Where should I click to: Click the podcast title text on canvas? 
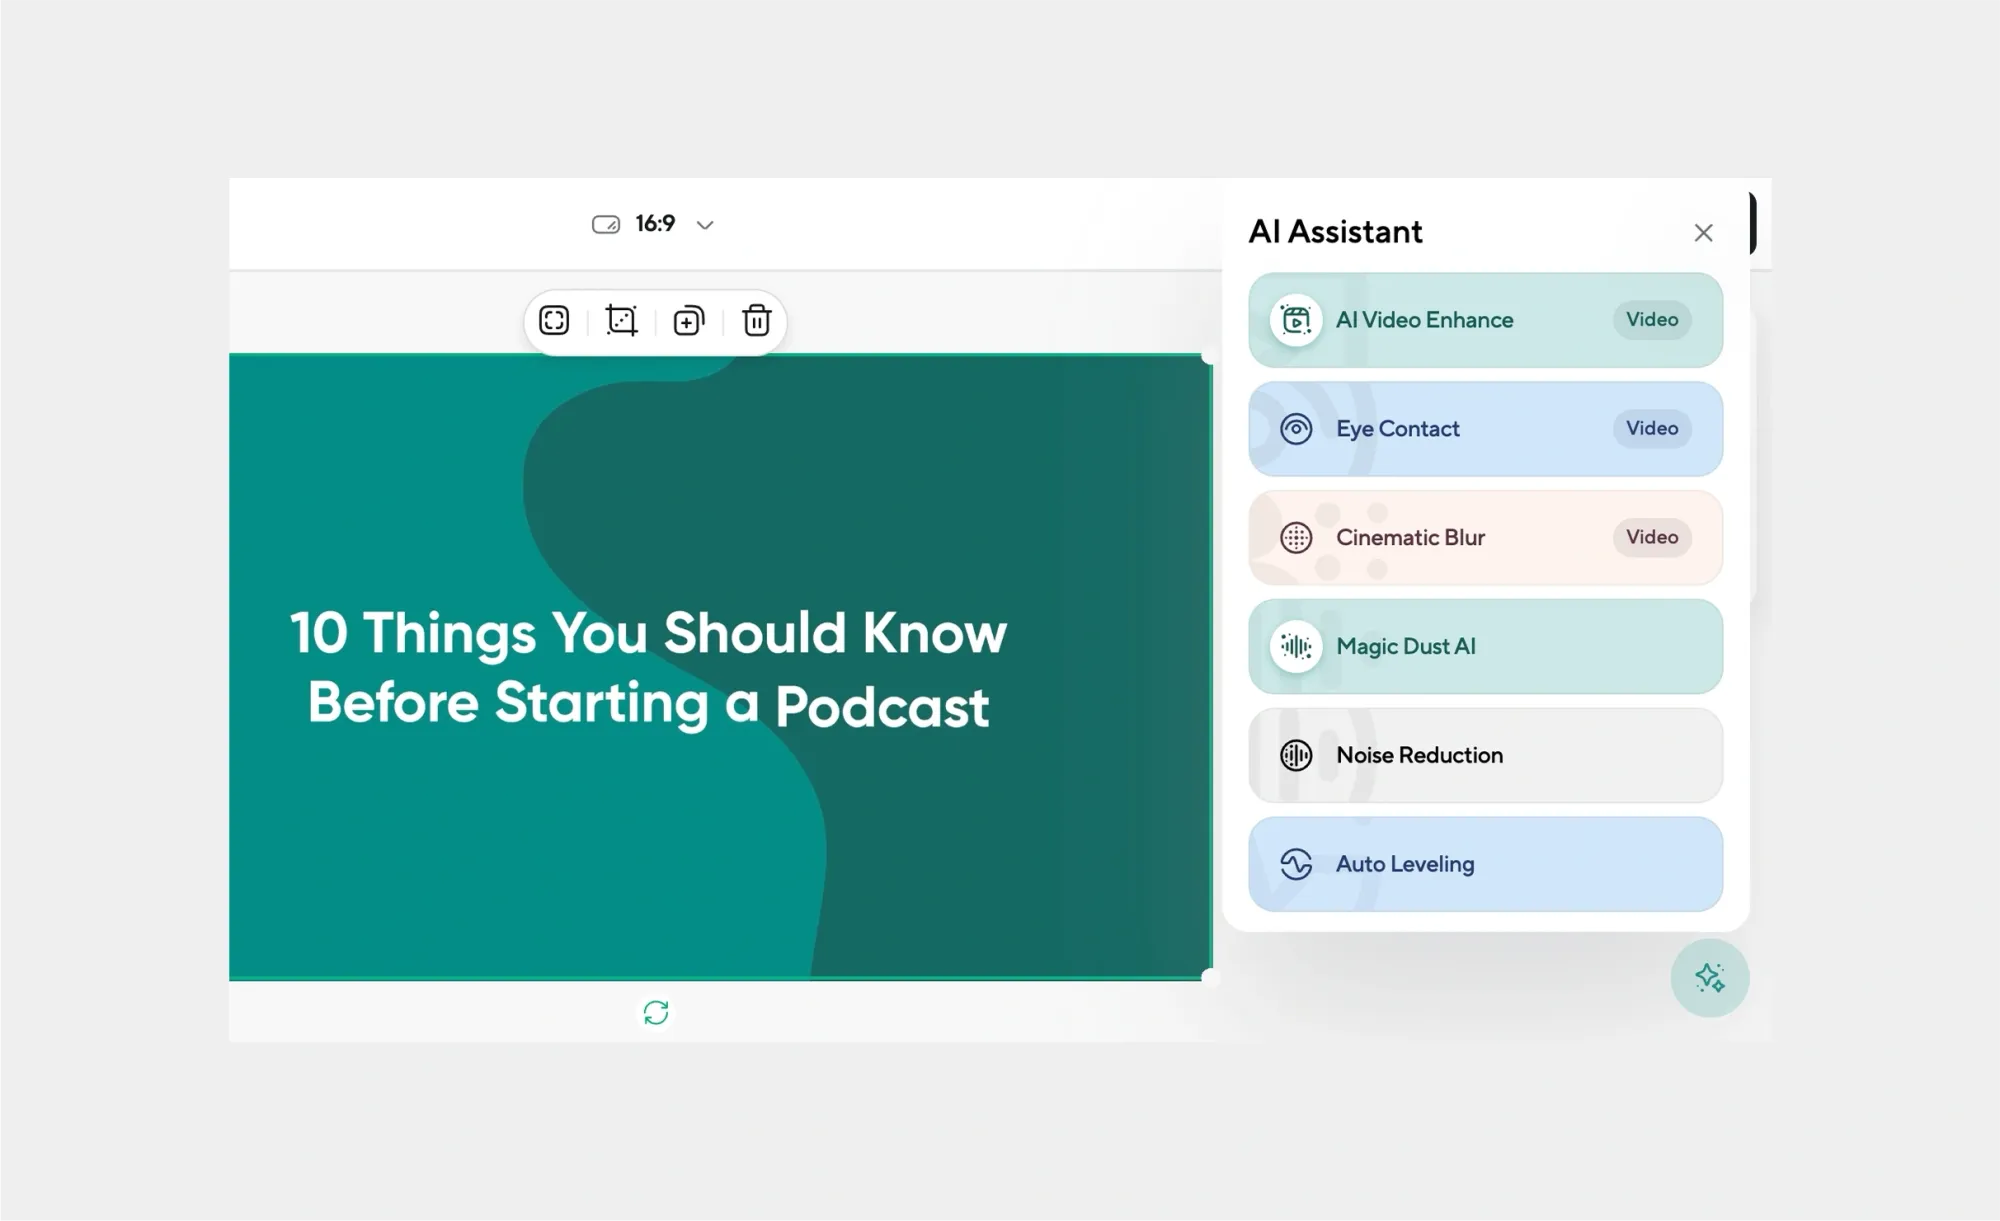tap(648, 669)
